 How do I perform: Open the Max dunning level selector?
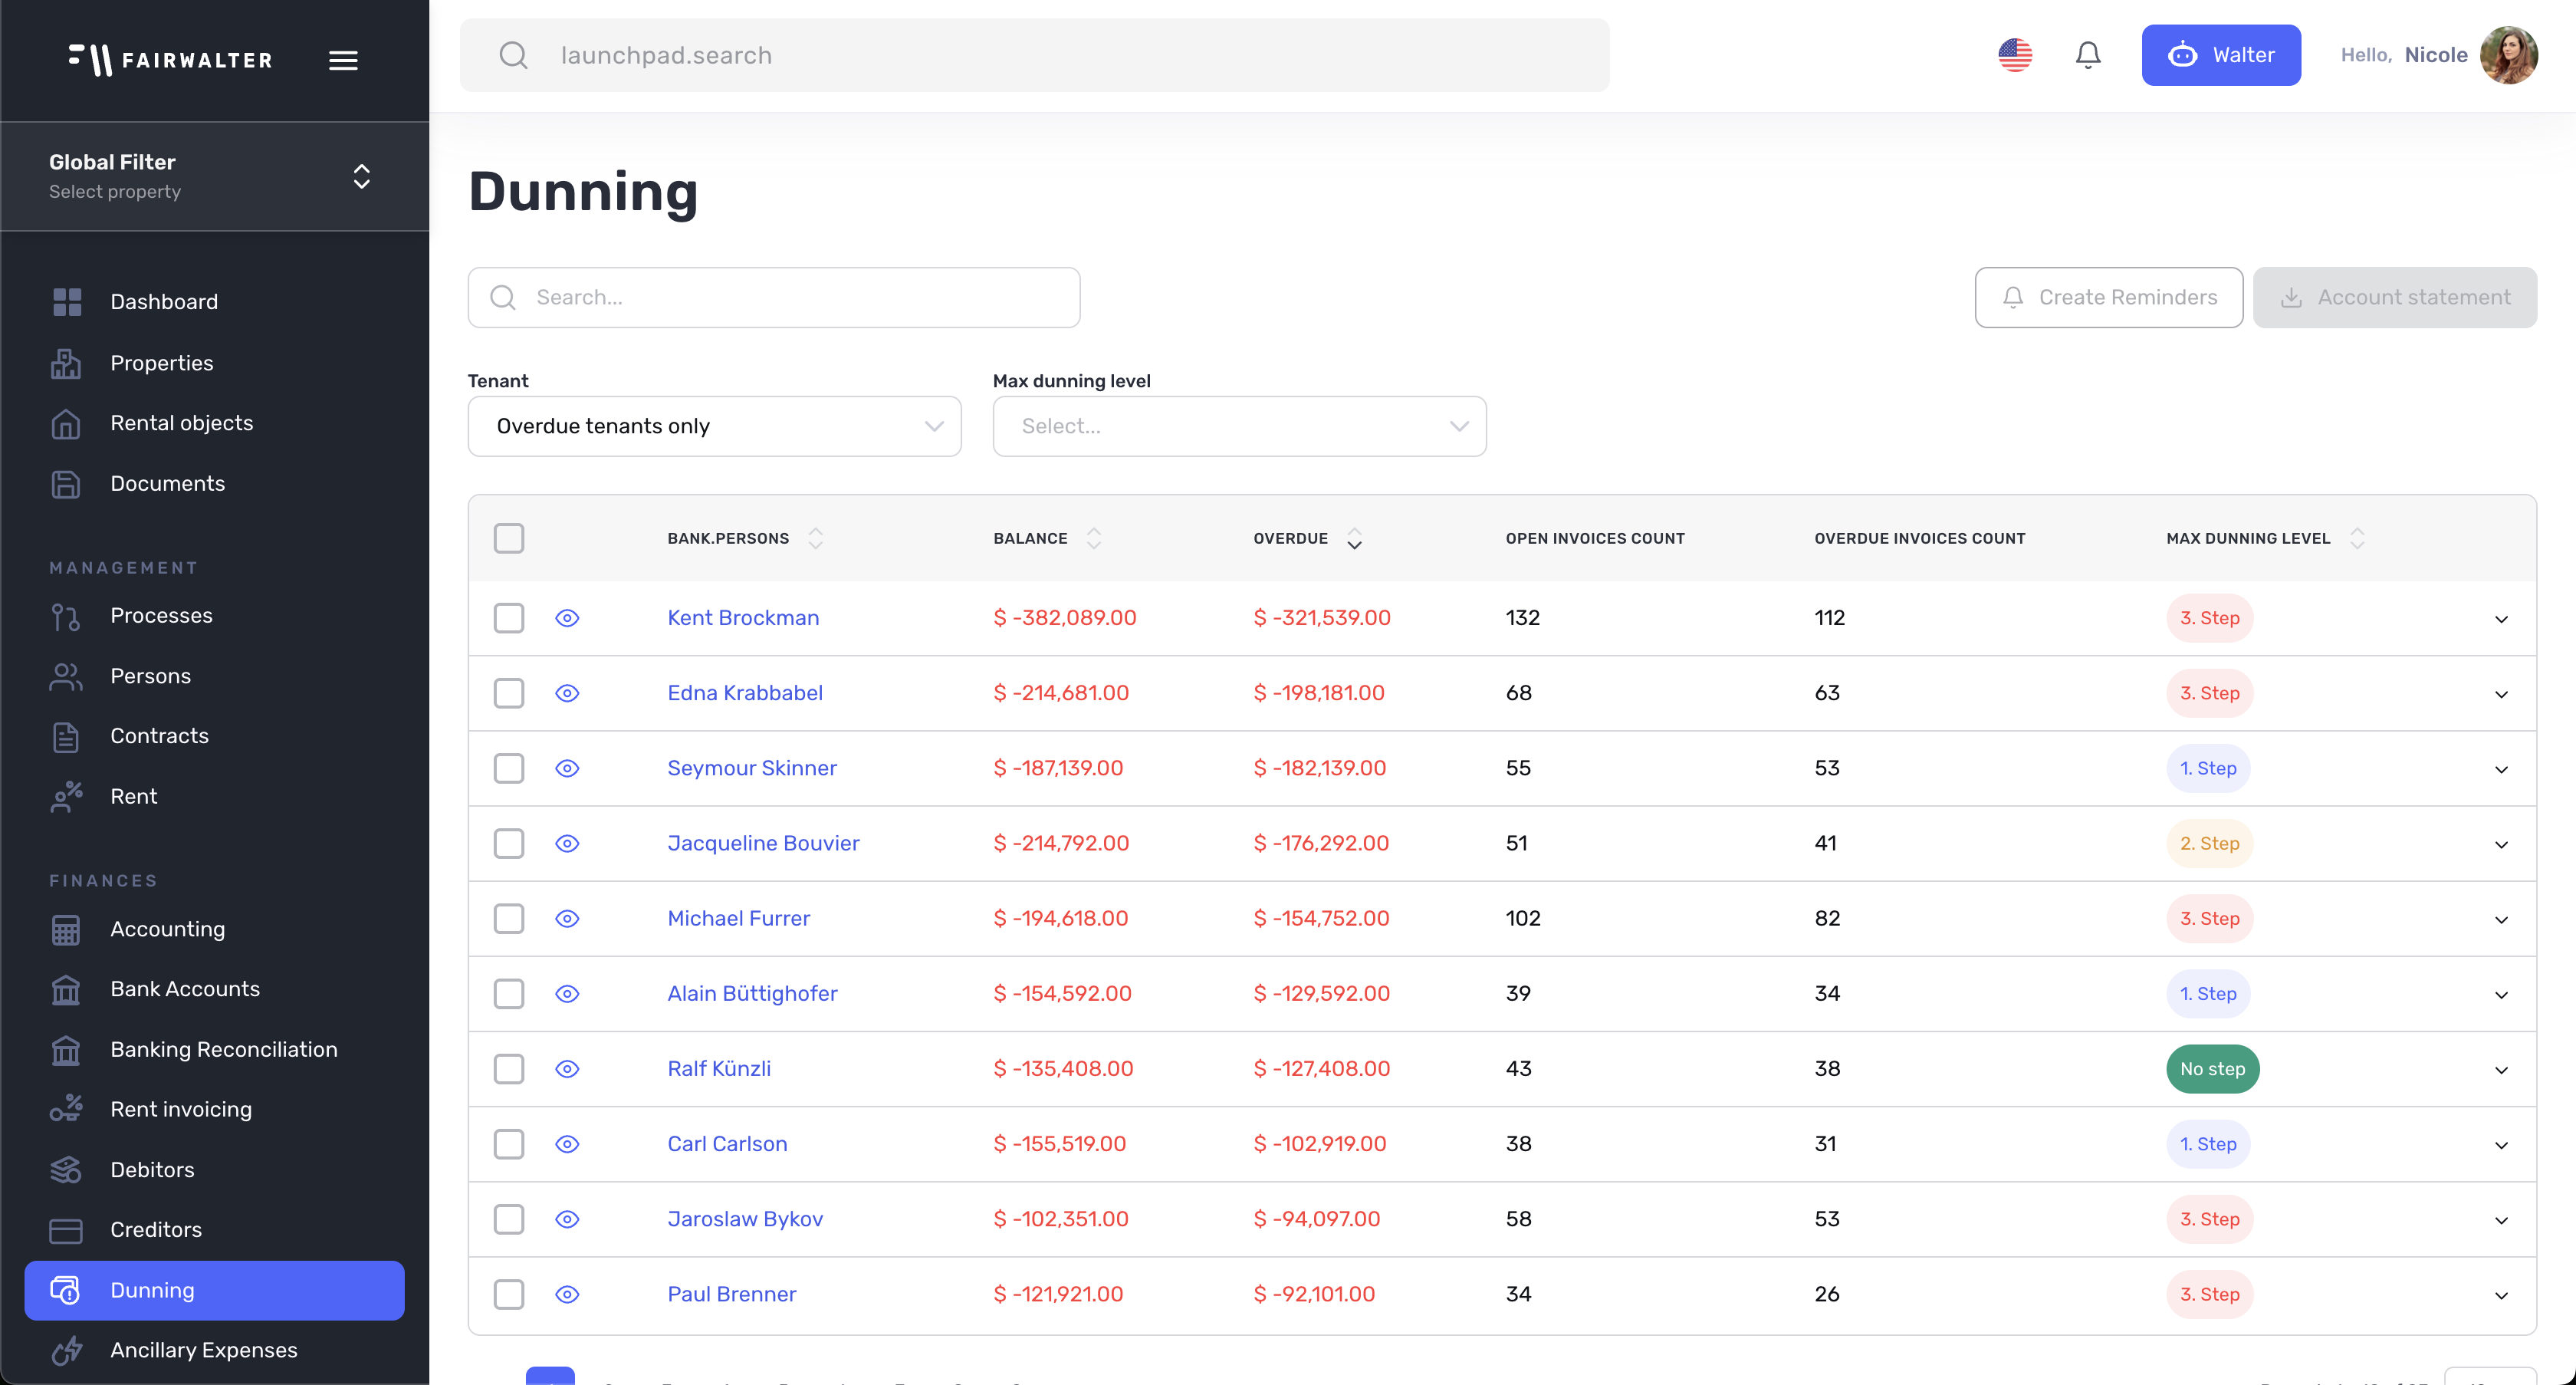point(1239,426)
